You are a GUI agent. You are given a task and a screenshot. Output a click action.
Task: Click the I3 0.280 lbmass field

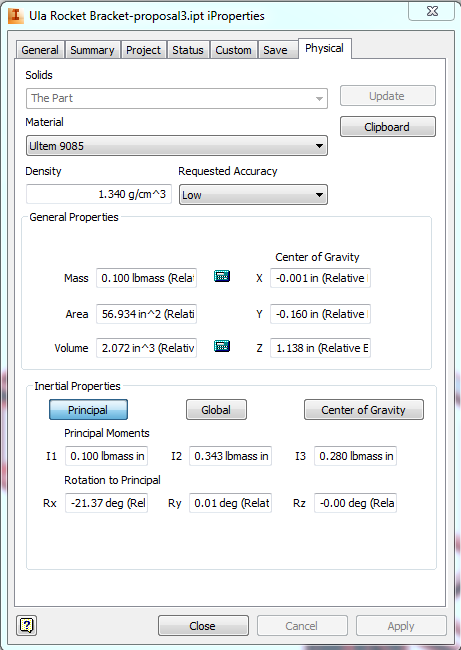coord(355,456)
